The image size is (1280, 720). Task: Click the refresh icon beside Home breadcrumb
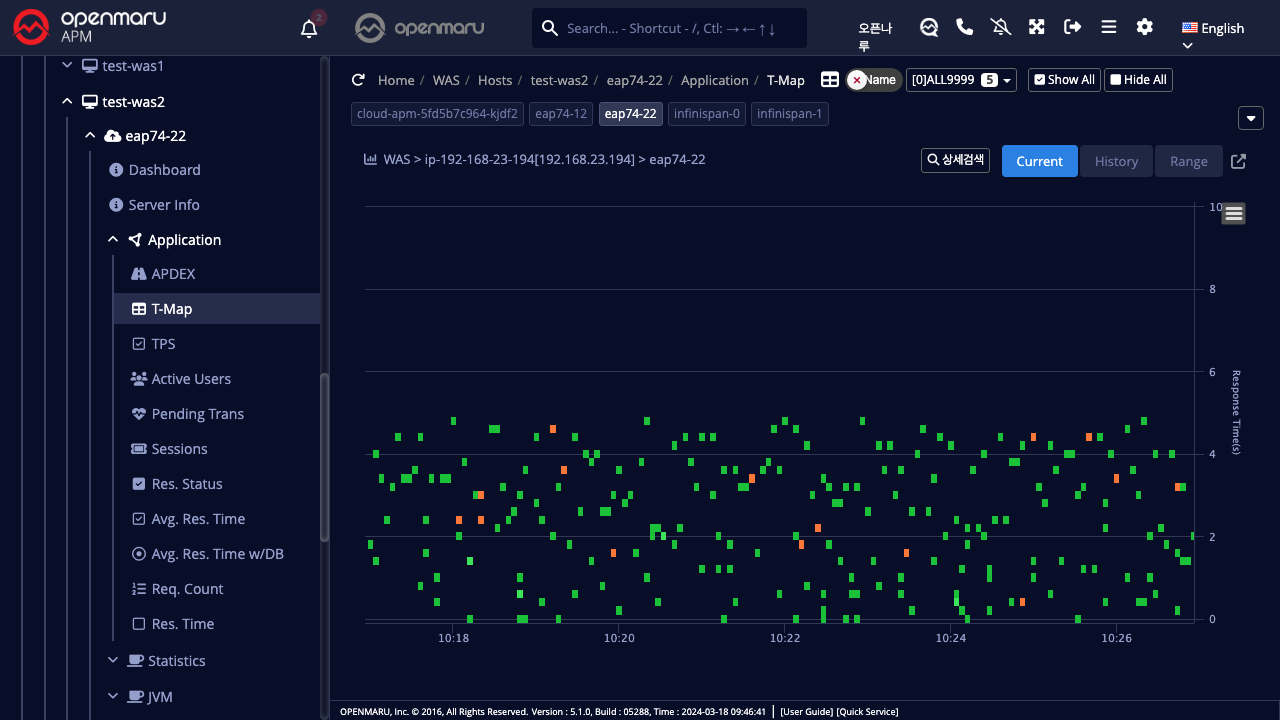click(x=358, y=80)
